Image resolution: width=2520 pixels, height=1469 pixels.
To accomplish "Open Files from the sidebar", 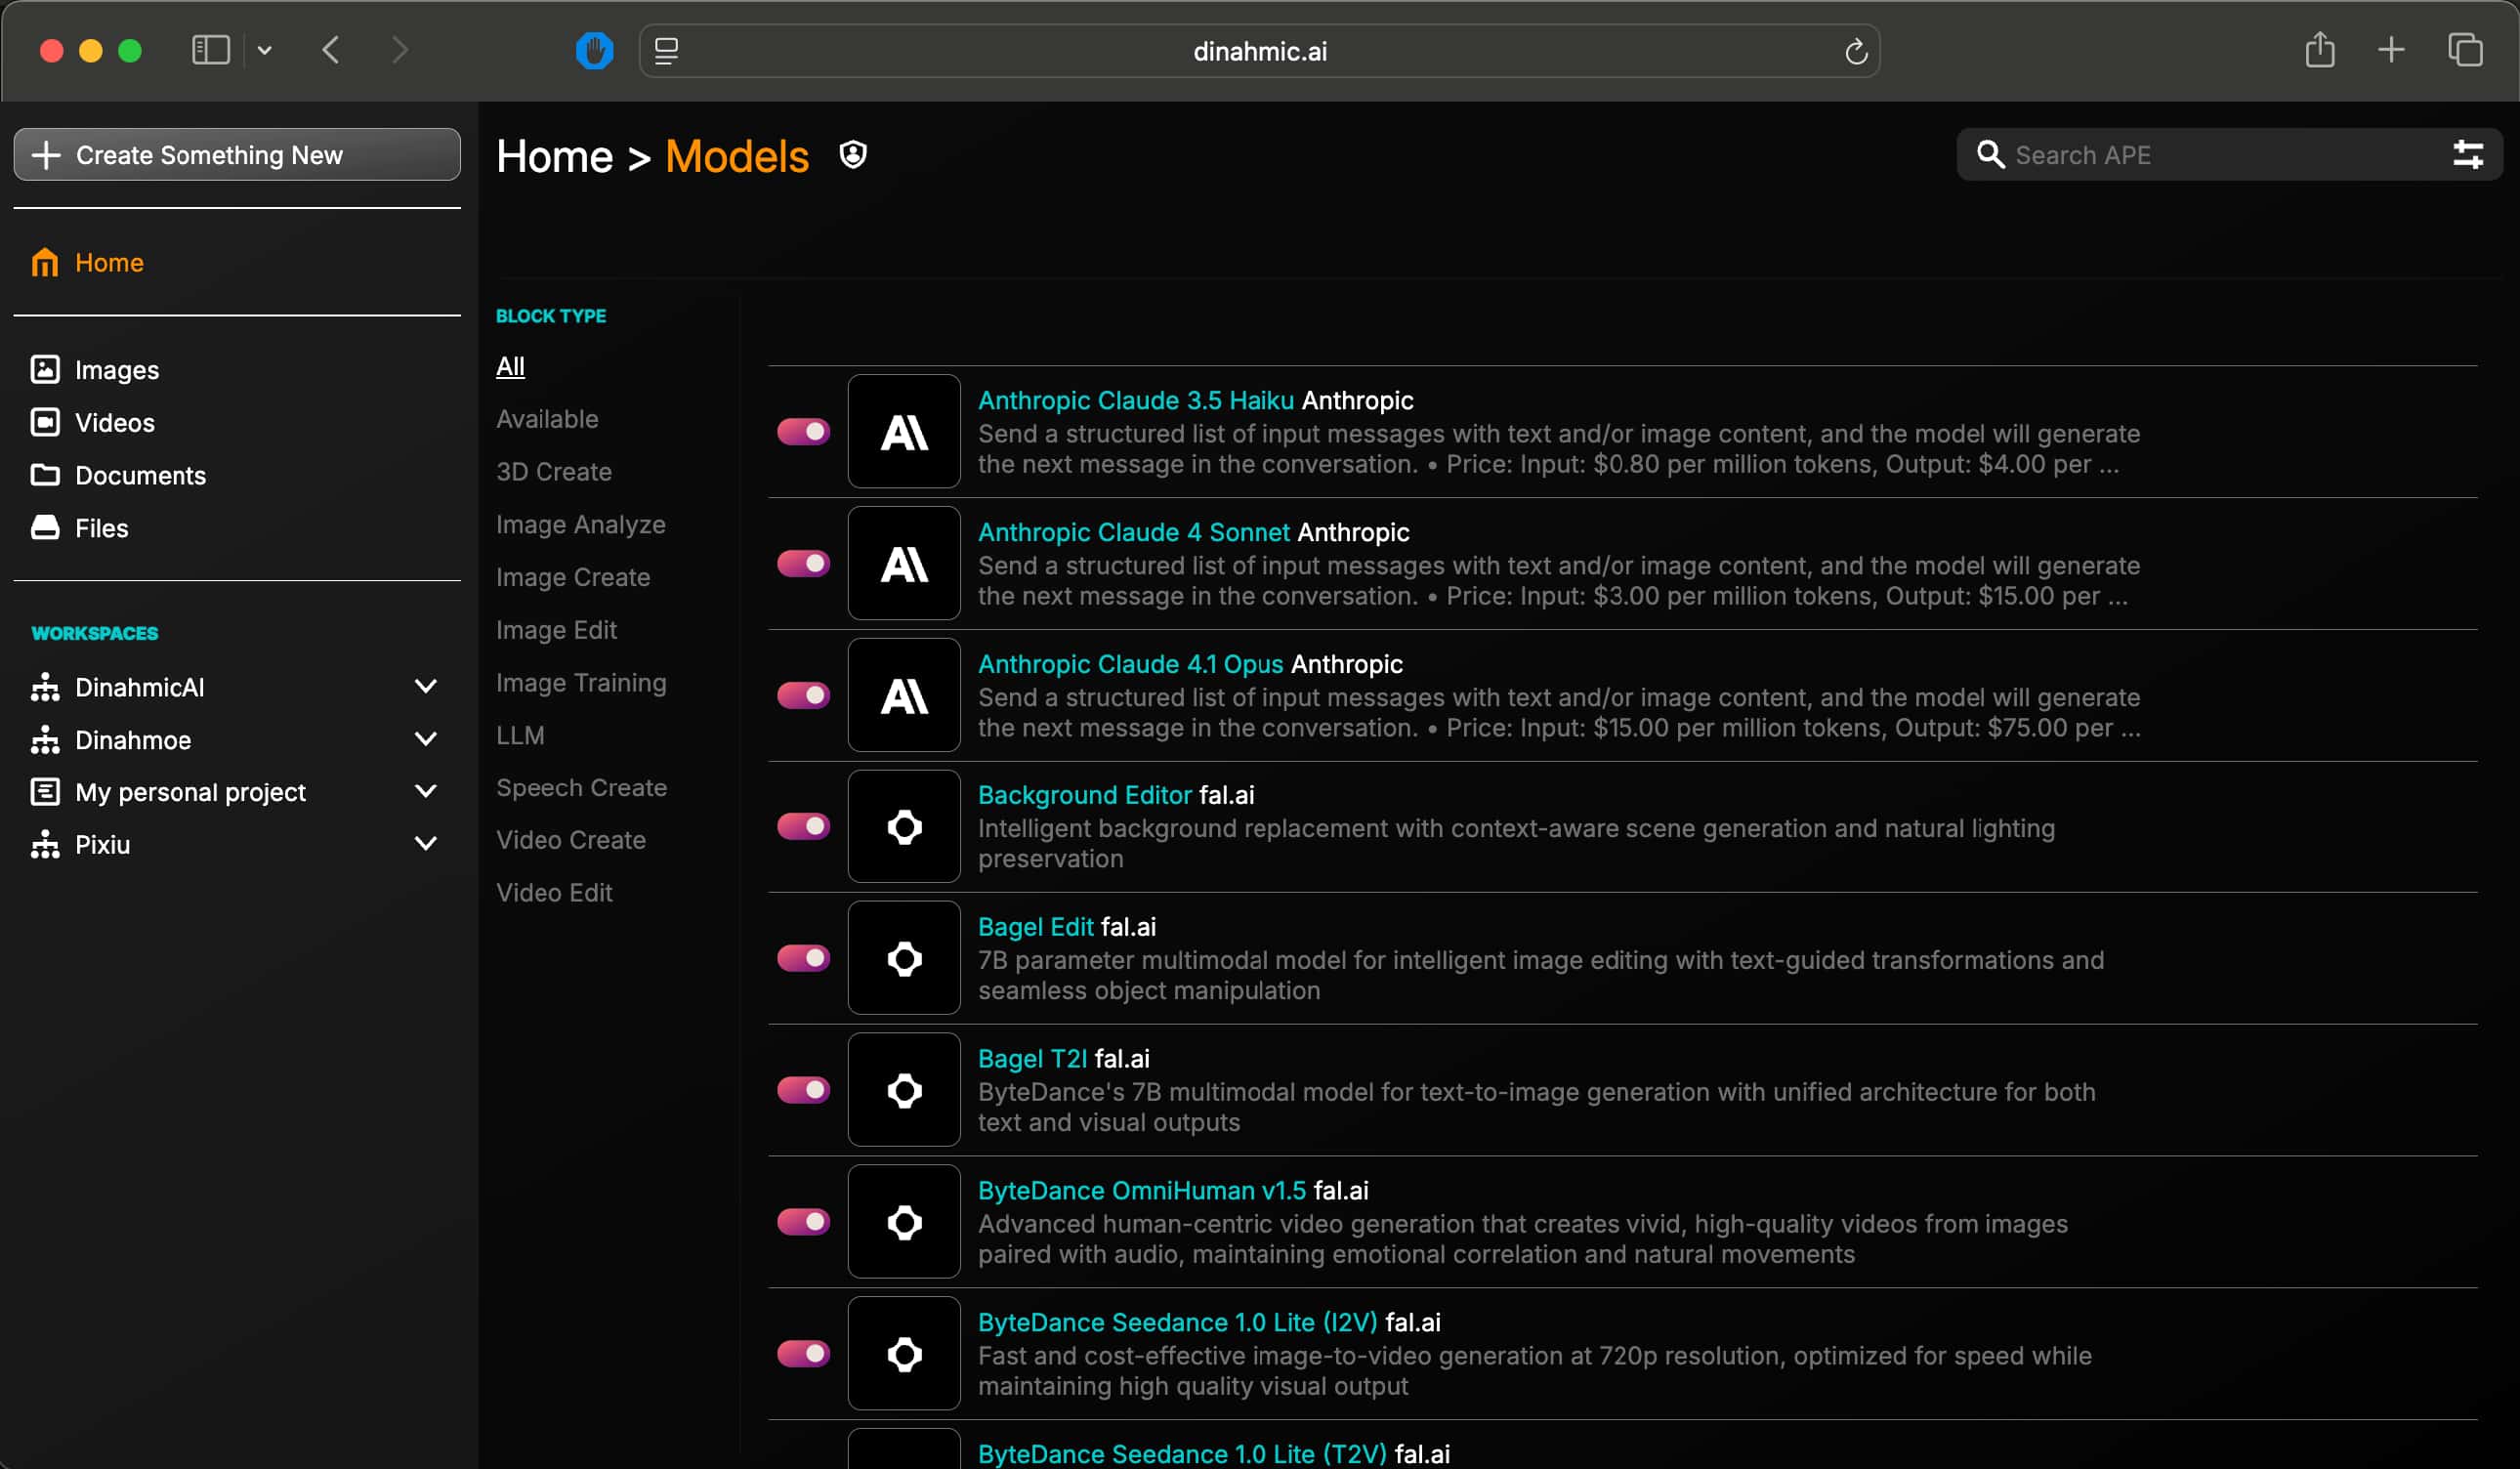I will (101, 528).
